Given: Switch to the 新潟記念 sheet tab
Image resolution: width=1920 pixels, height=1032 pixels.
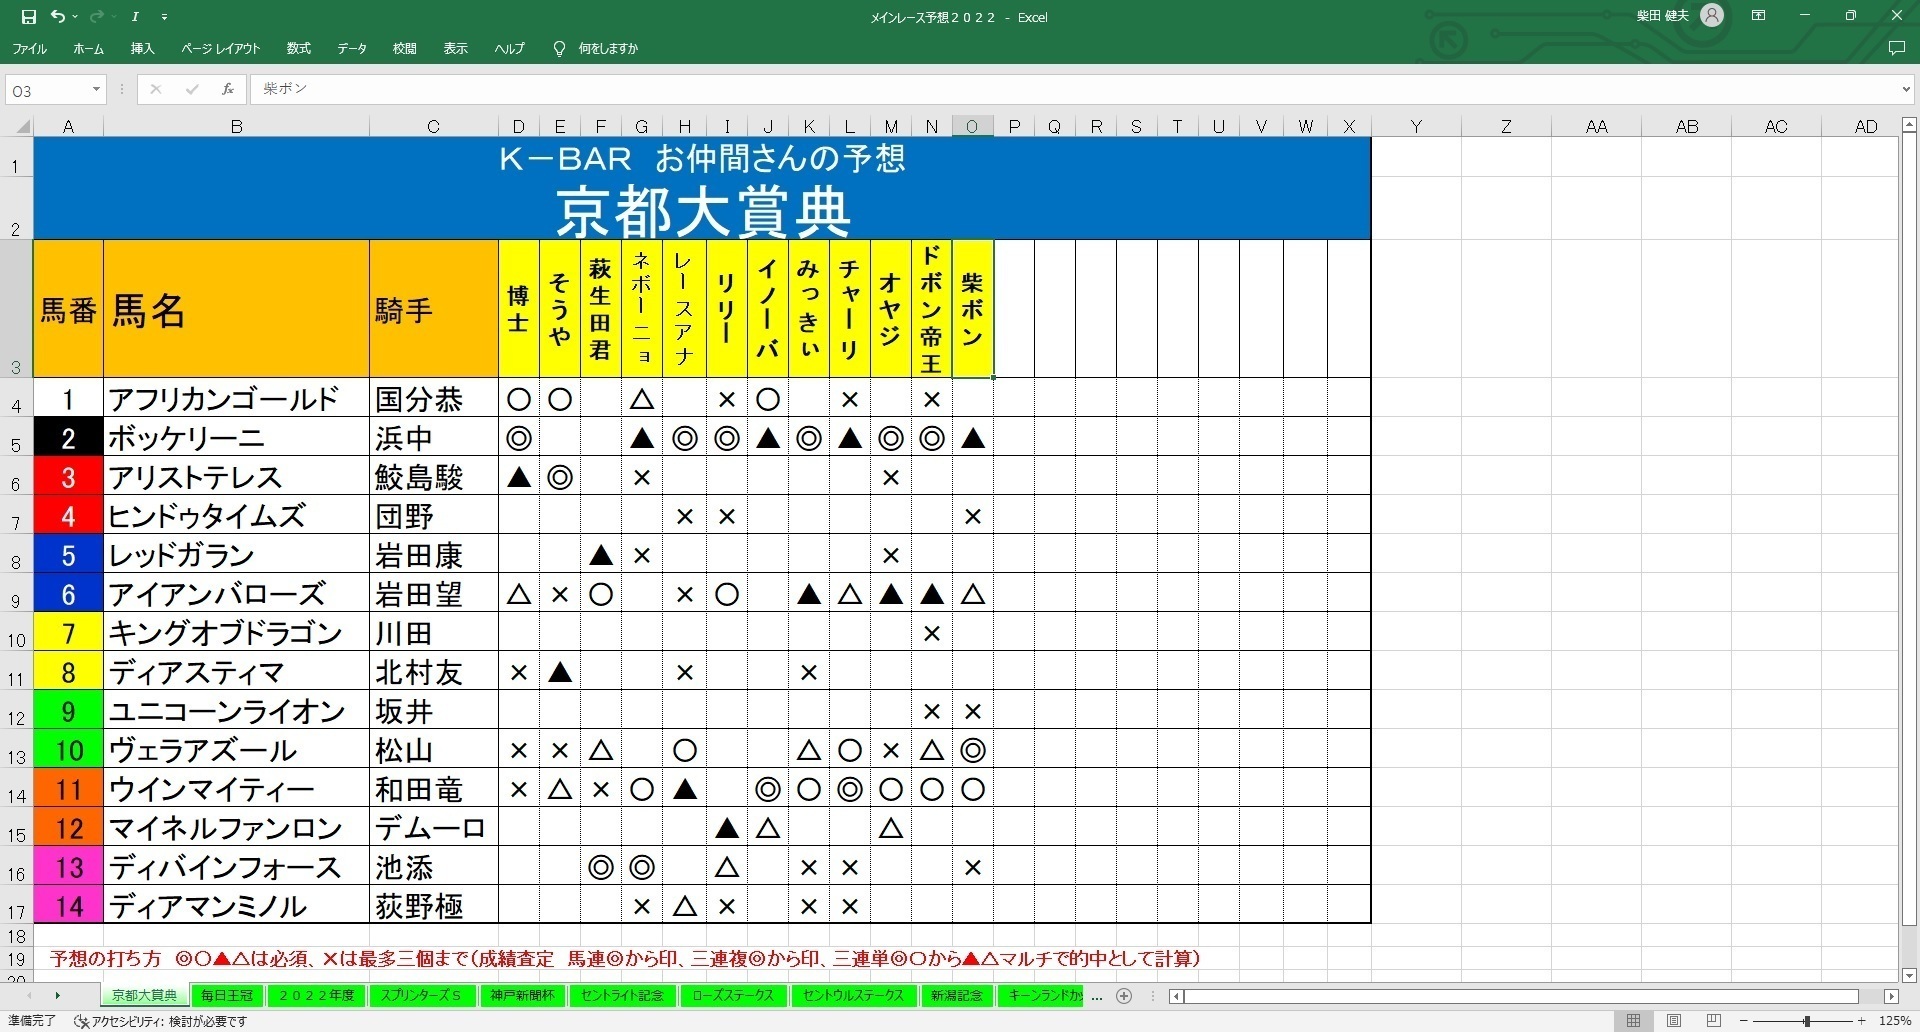Looking at the screenshot, I should coord(957,996).
